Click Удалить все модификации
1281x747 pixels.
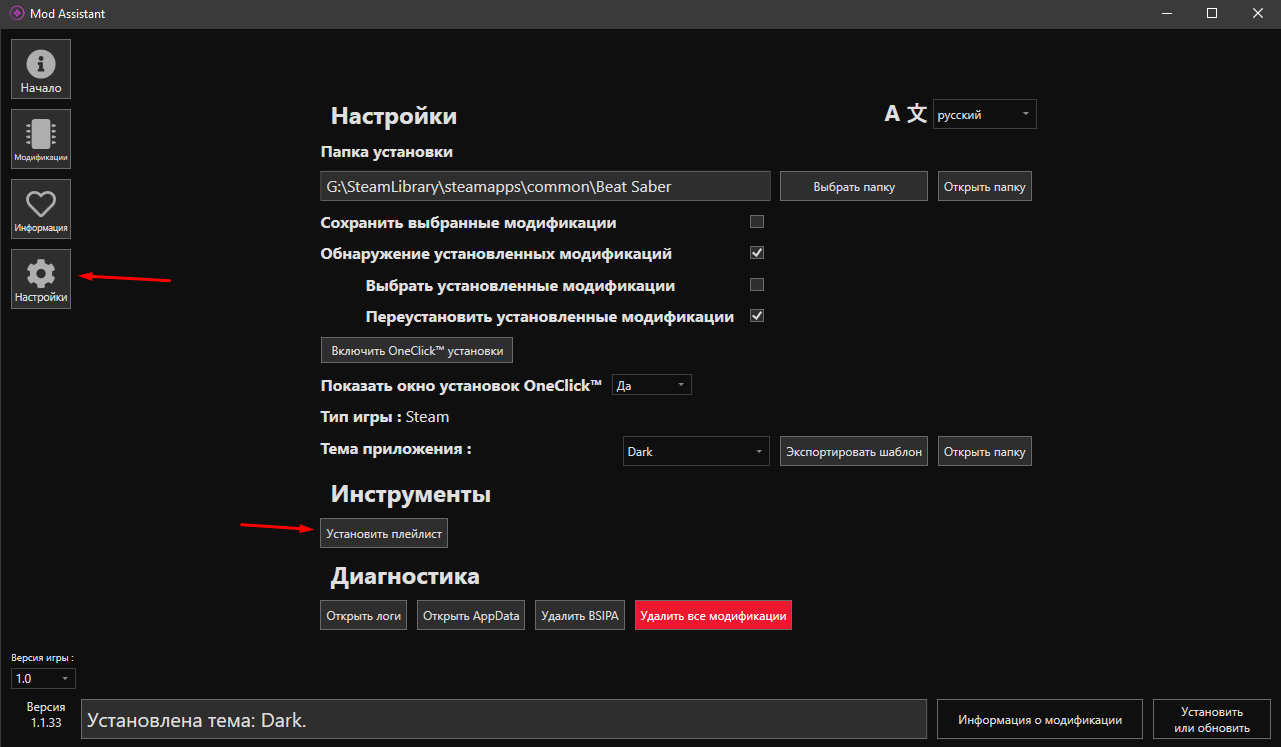click(712, 615)
